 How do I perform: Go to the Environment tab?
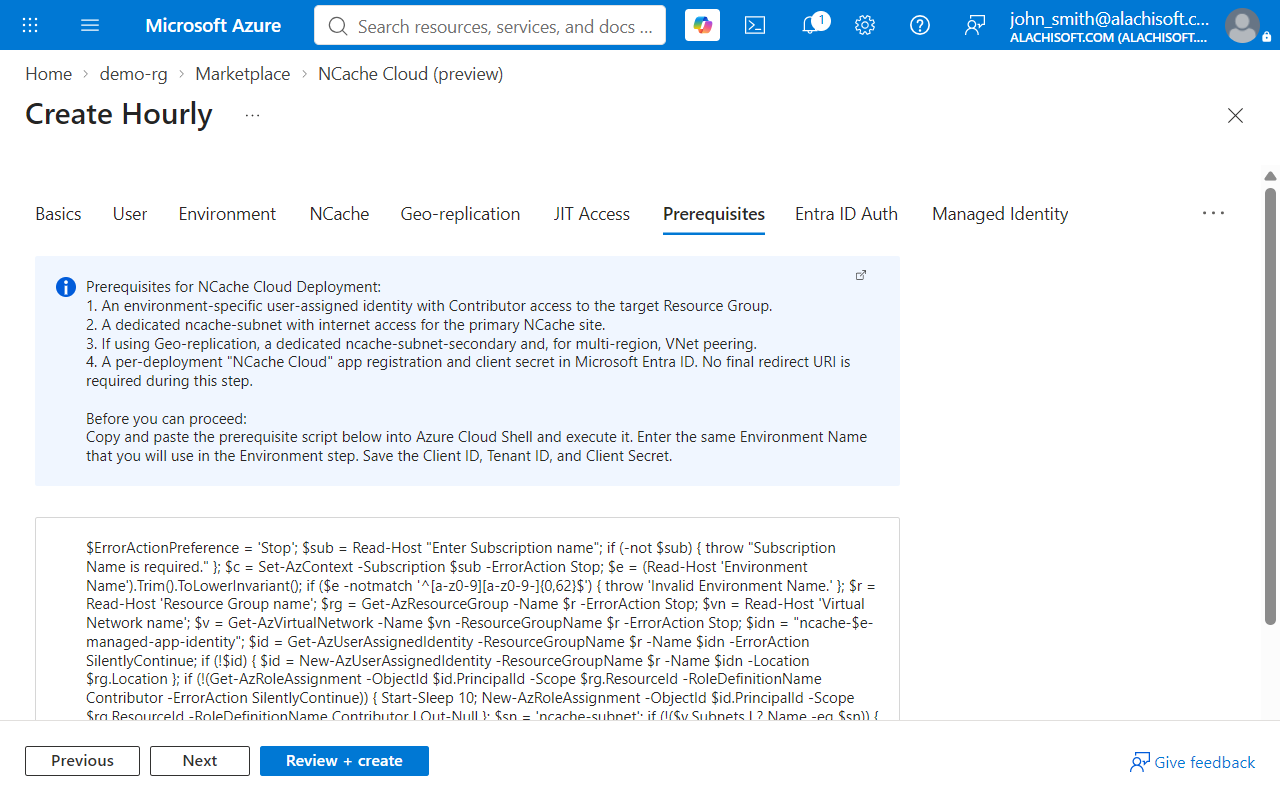point(227,214)
